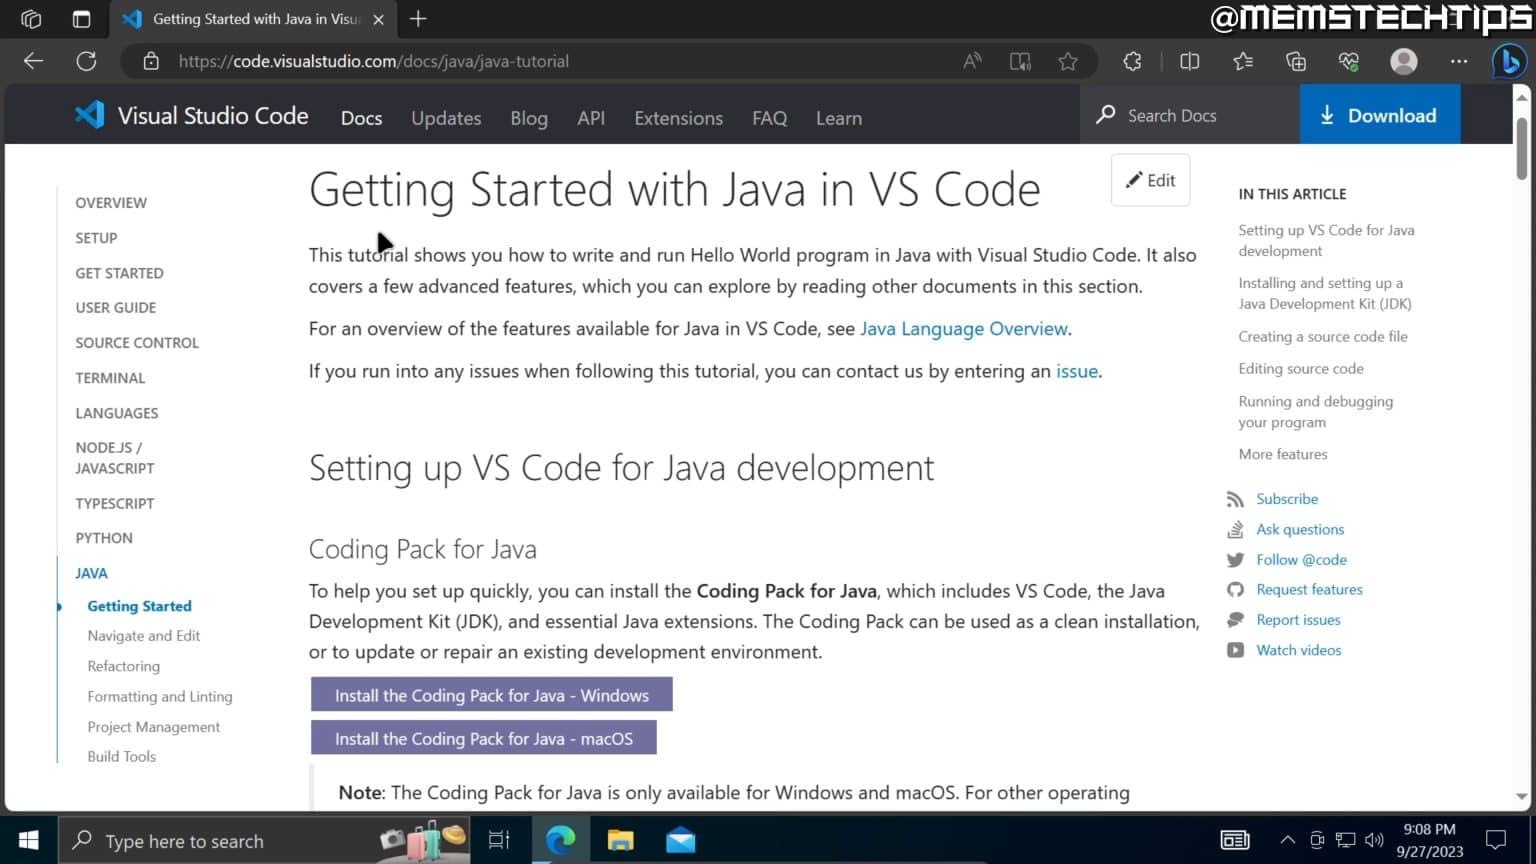Open the browser Extensions puzzle icon
The width and height of the screenshot is (1536, 864).
point(1132,61)
